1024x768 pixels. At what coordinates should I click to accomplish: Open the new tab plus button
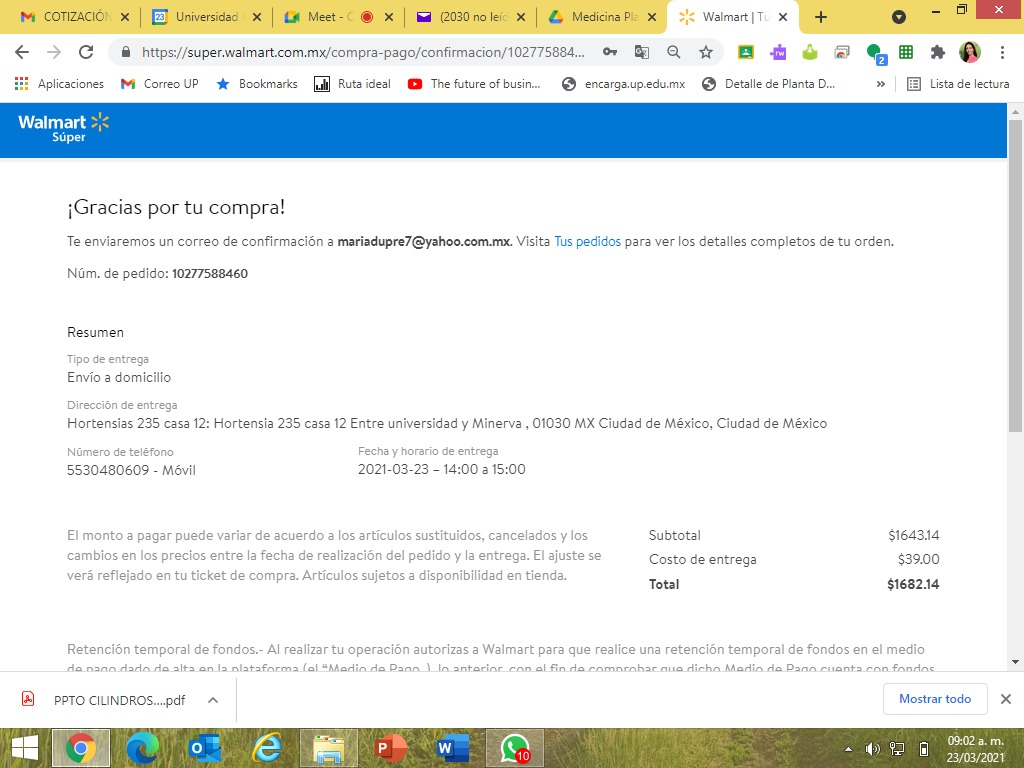coord(821,17)
